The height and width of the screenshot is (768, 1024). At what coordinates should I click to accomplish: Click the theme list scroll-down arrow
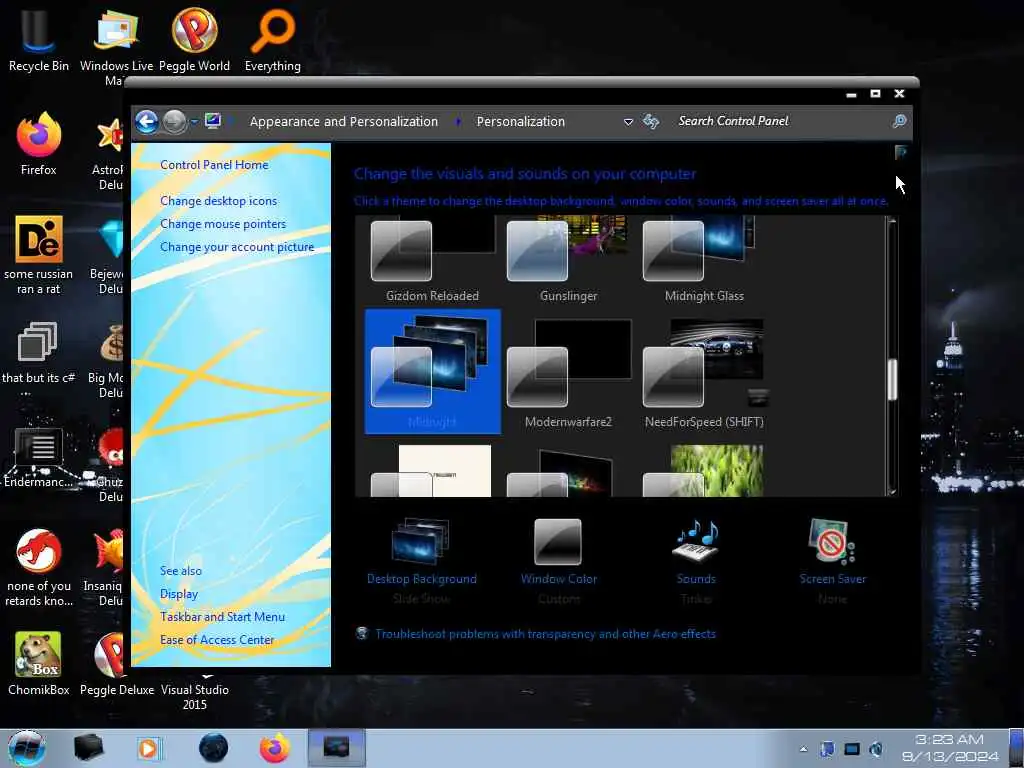pos(892,491)
